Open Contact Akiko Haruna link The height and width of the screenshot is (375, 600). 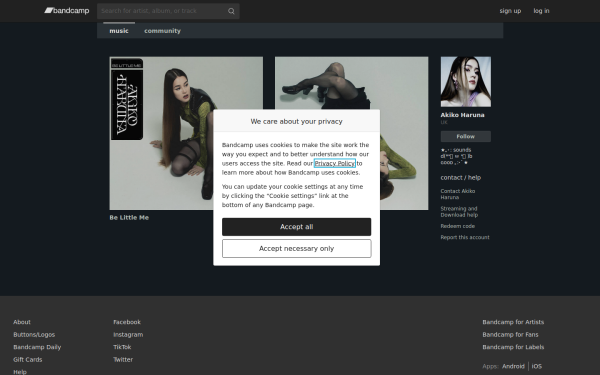(x=458, y=194)
